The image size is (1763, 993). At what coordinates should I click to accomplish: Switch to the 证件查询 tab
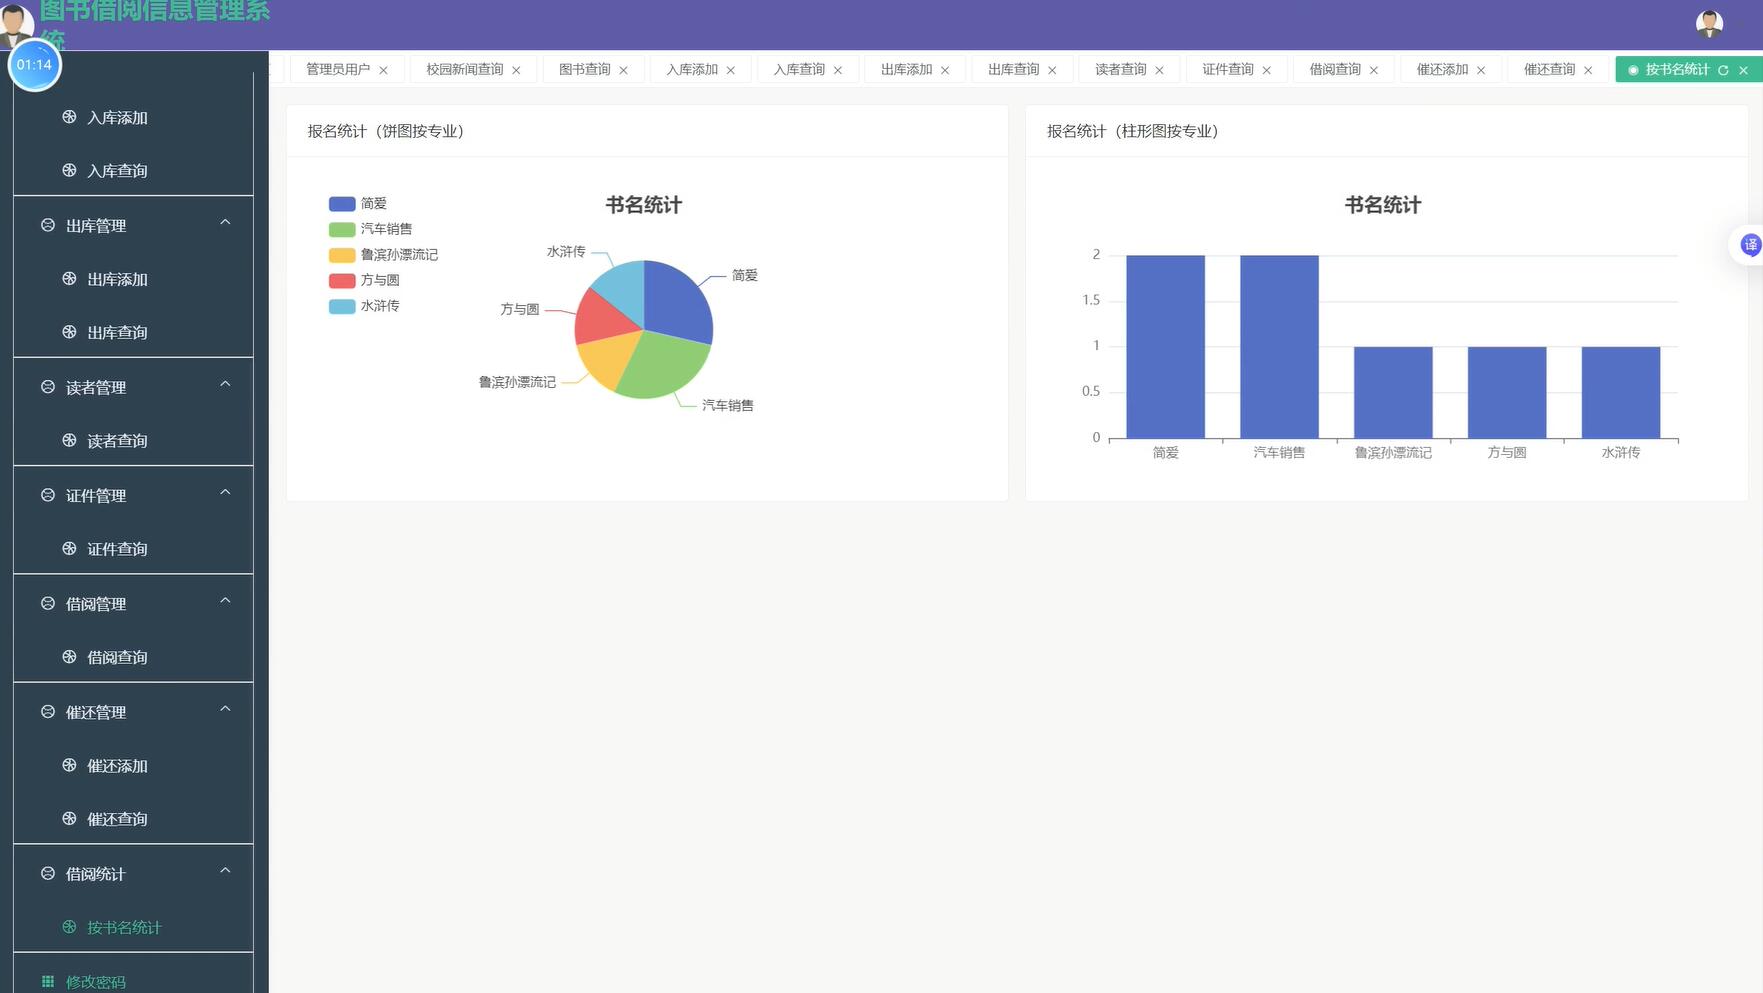[x=1228, y=69]
